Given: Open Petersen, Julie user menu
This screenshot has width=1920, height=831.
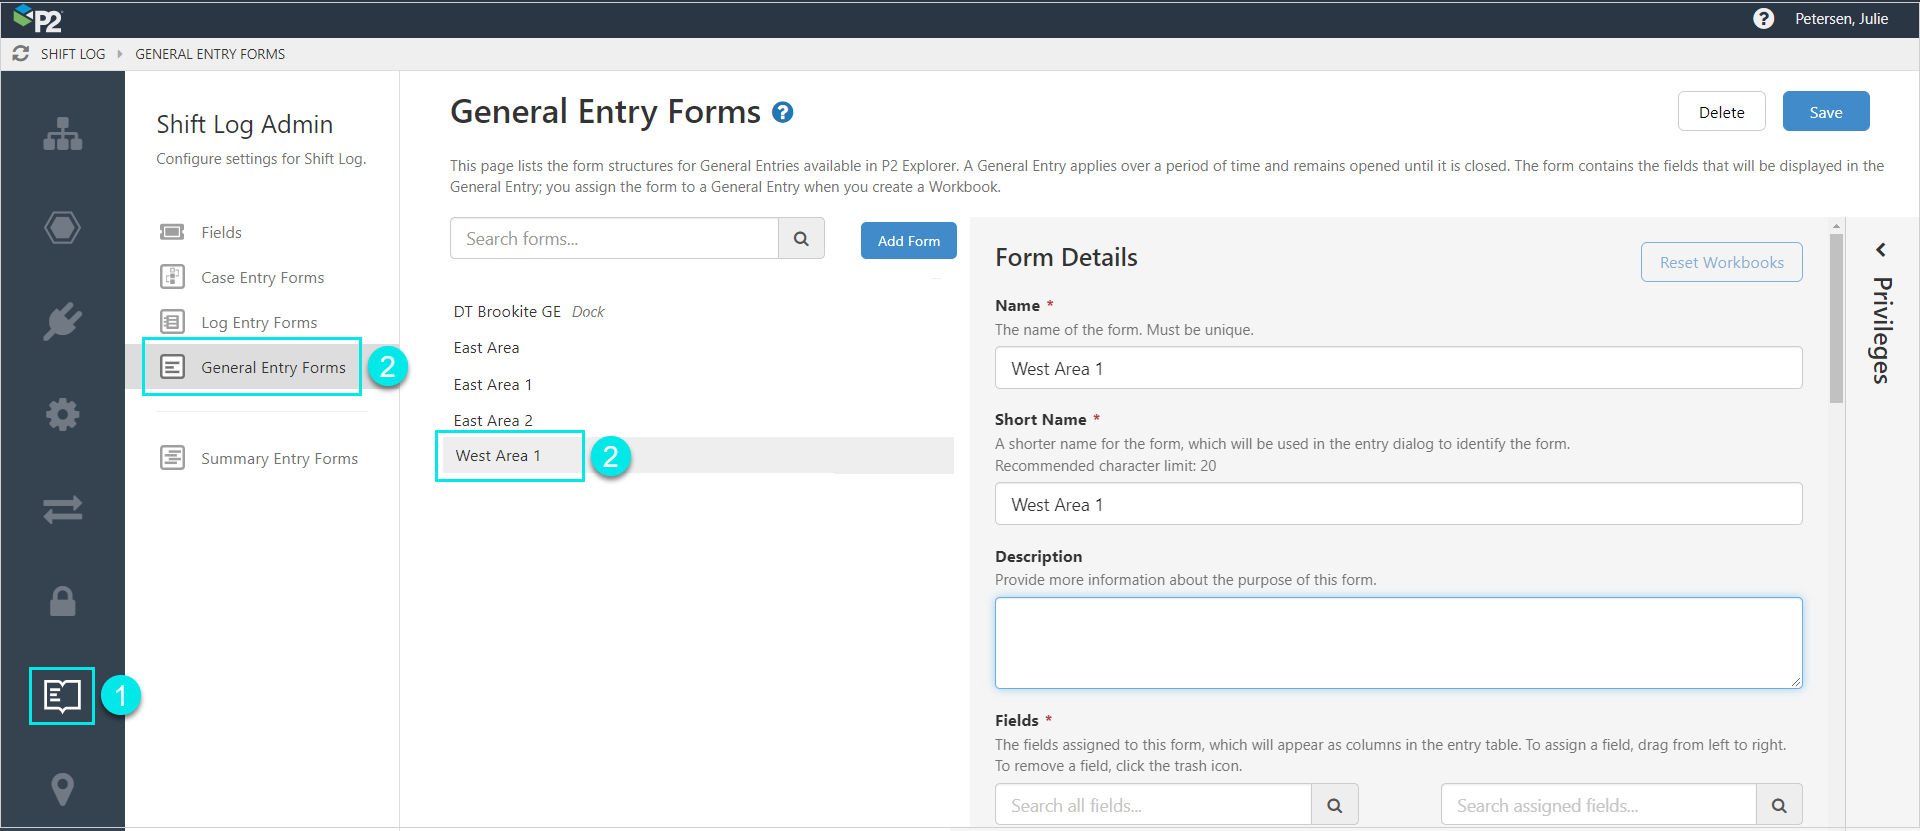Looking at the screenshot, I should pos(1841,19).
